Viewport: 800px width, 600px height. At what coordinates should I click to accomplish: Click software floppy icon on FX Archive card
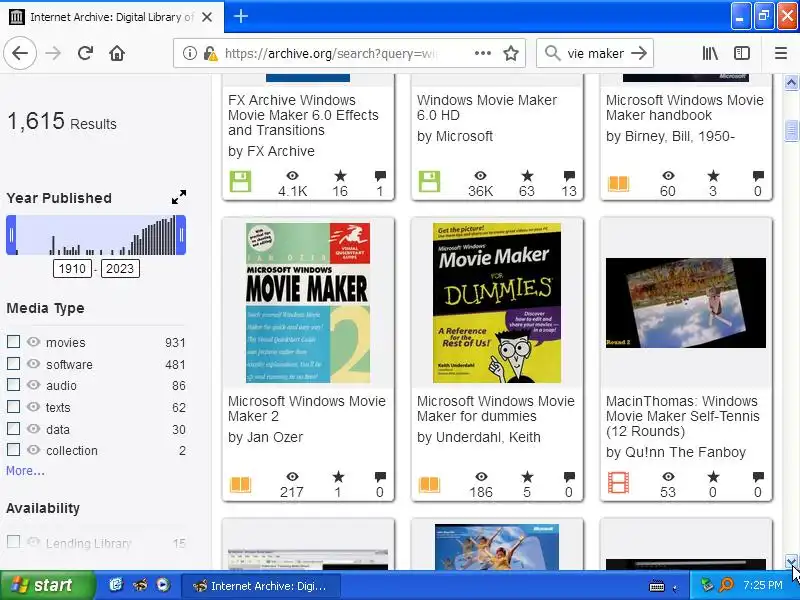tap(240, 182)
